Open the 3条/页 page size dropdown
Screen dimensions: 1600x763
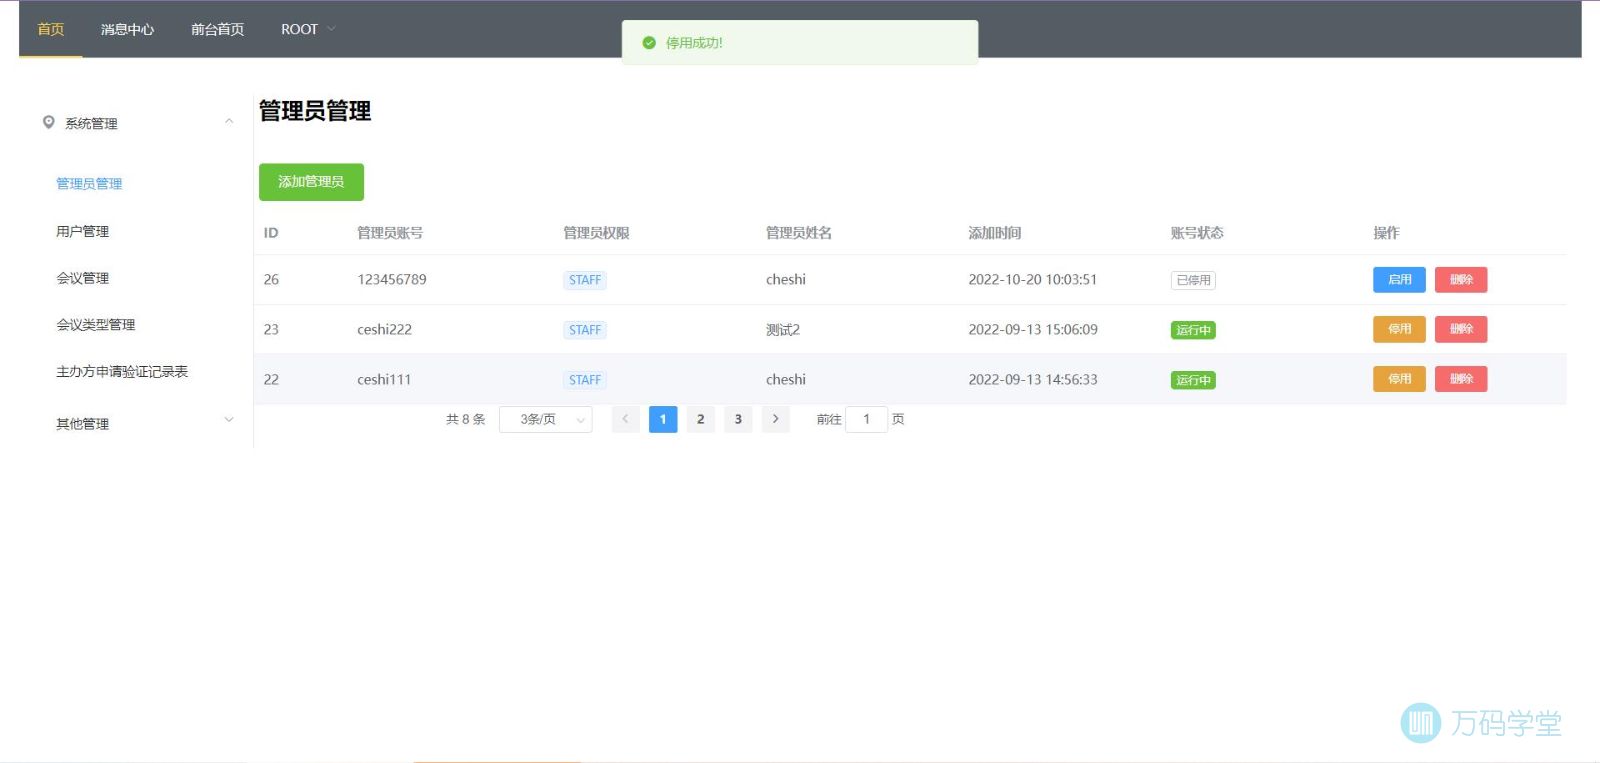[545, 419]
